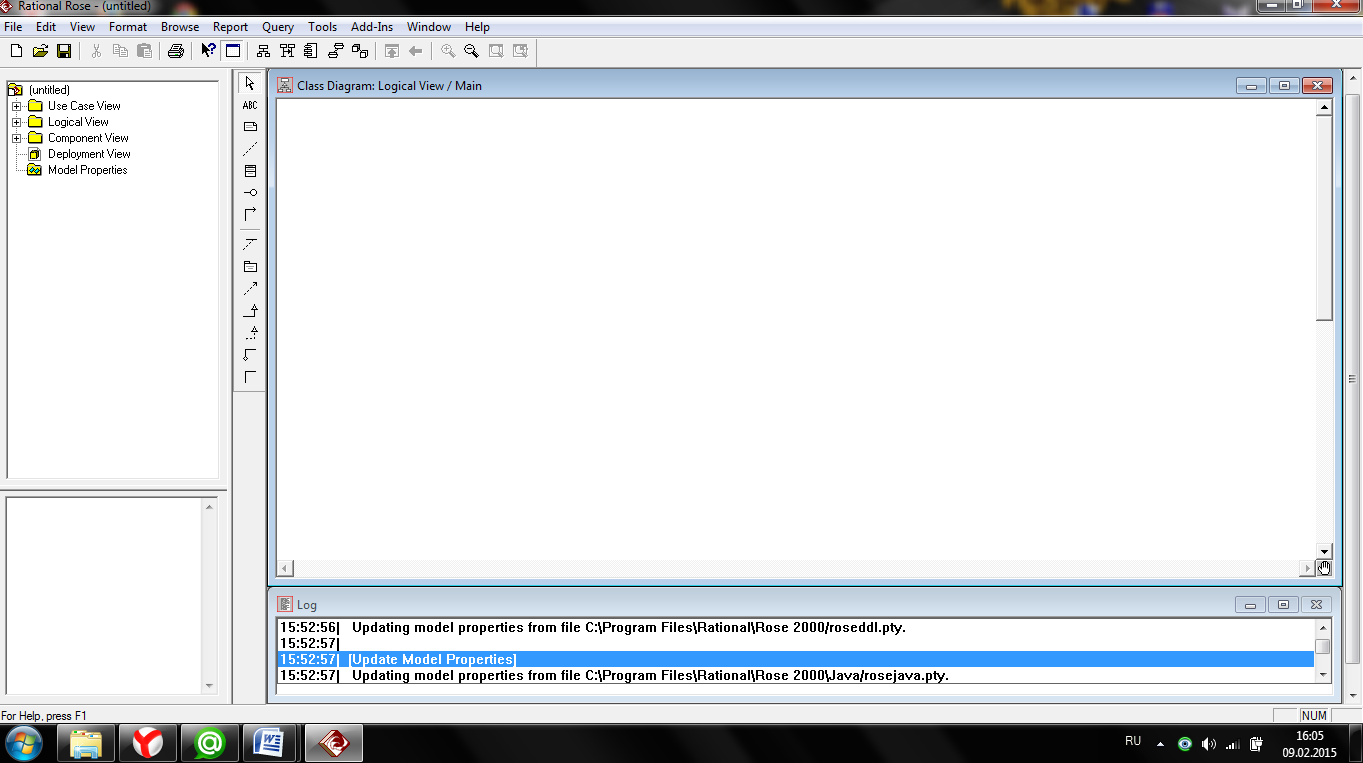Click the Zoom In magnifier icon
This screenshot has height=763, width=1363.
click(x=448, y=51)
